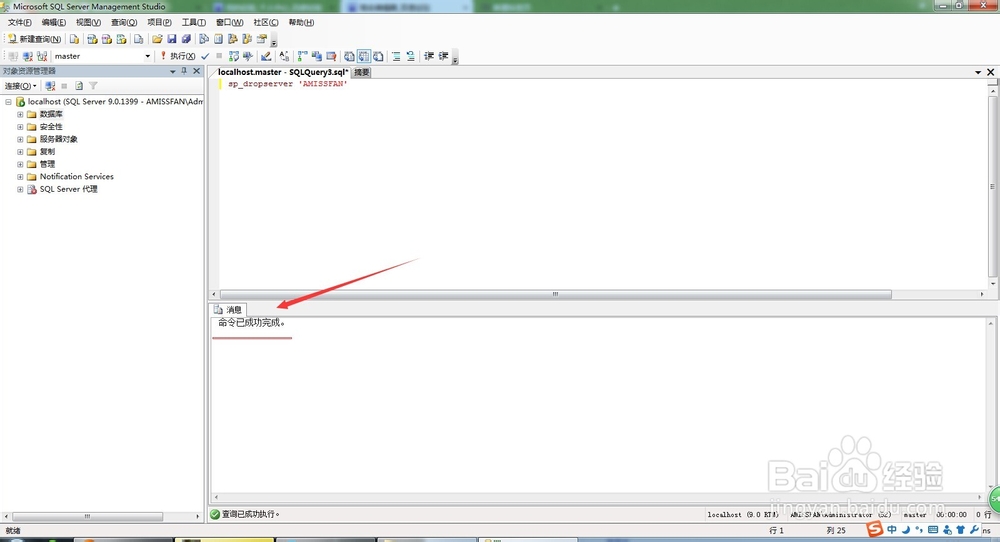This screenshot has height=542, width=1000.
Task: Open the active files dropdown arrow
Action: pos(978,72)
